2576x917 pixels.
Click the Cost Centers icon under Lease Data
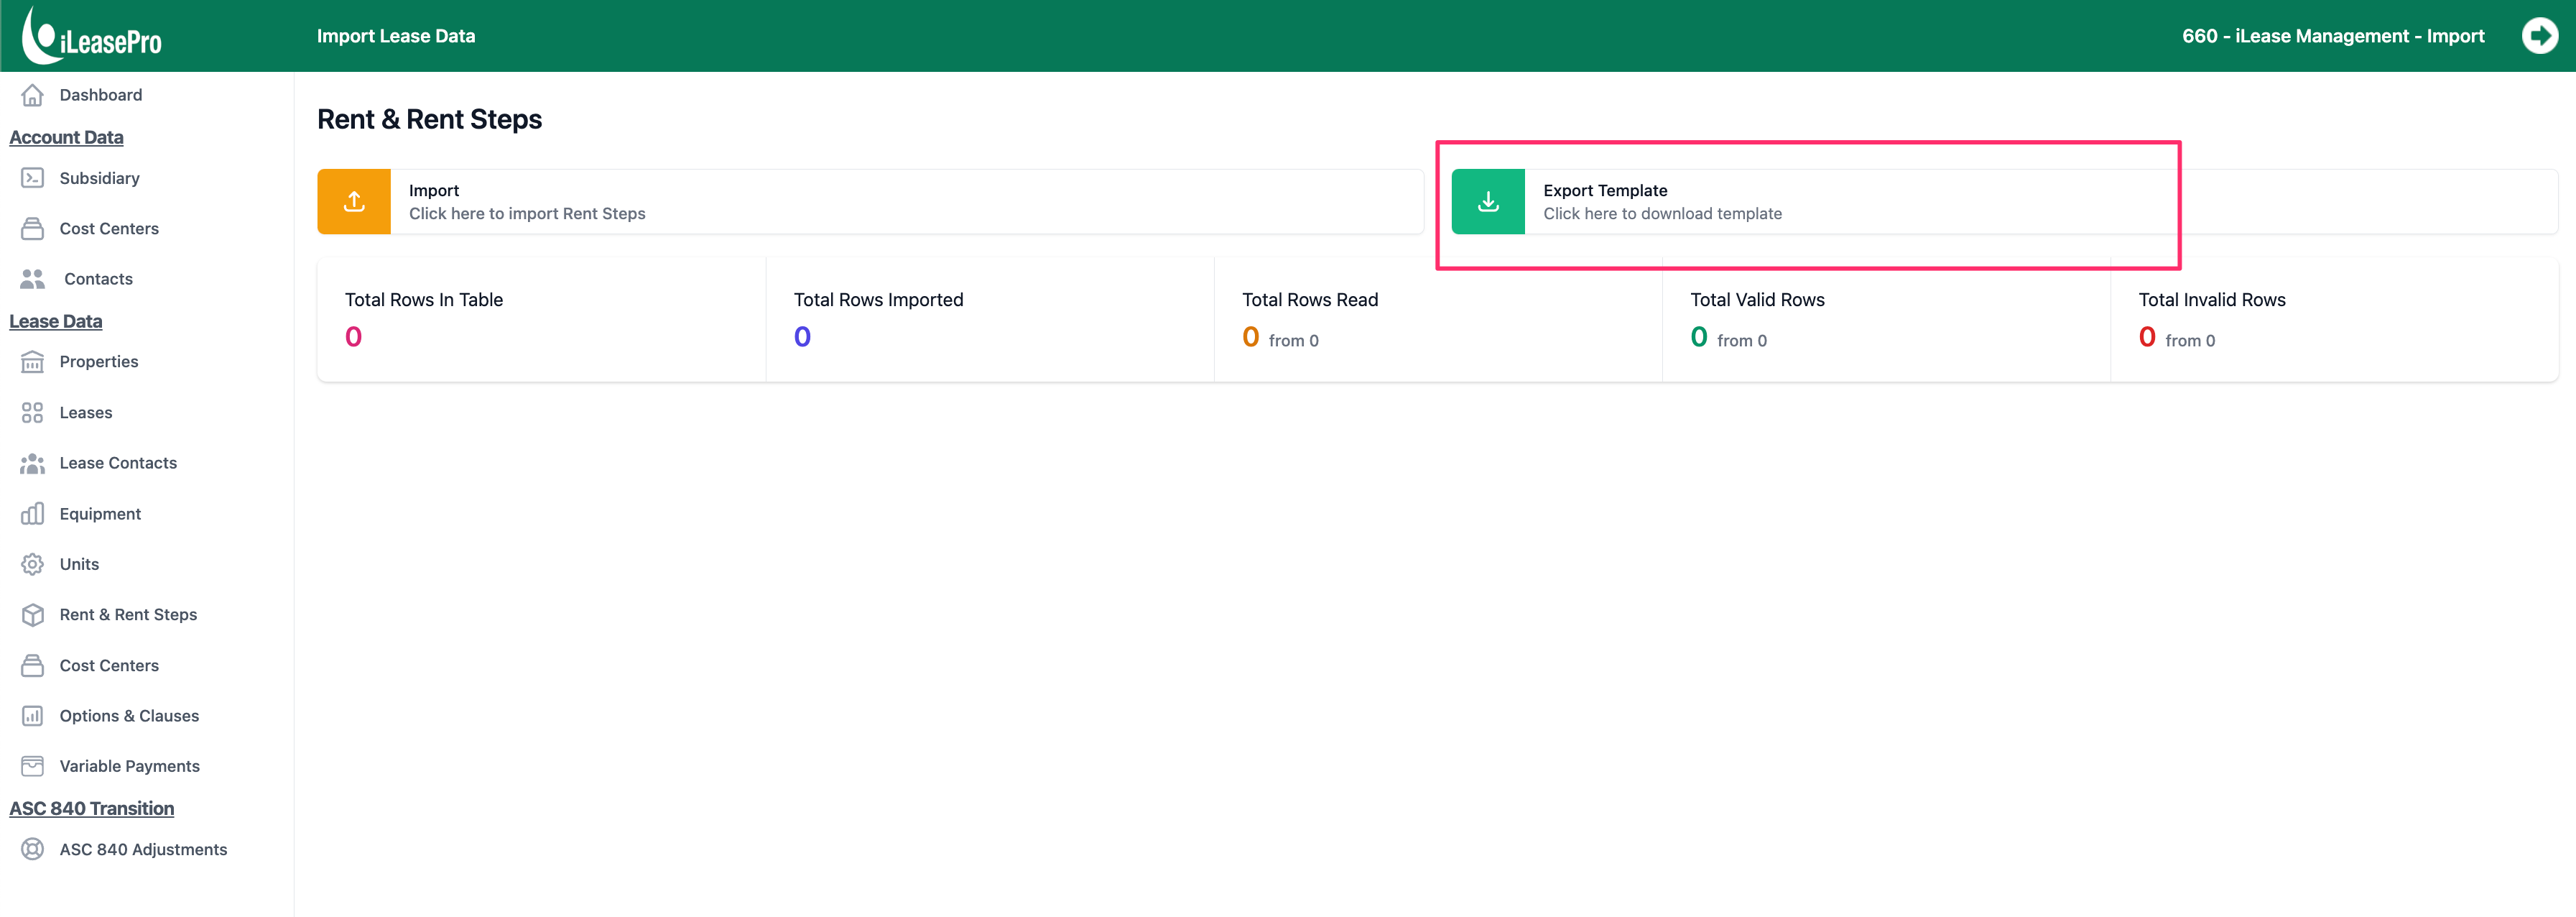pos(32,666)
